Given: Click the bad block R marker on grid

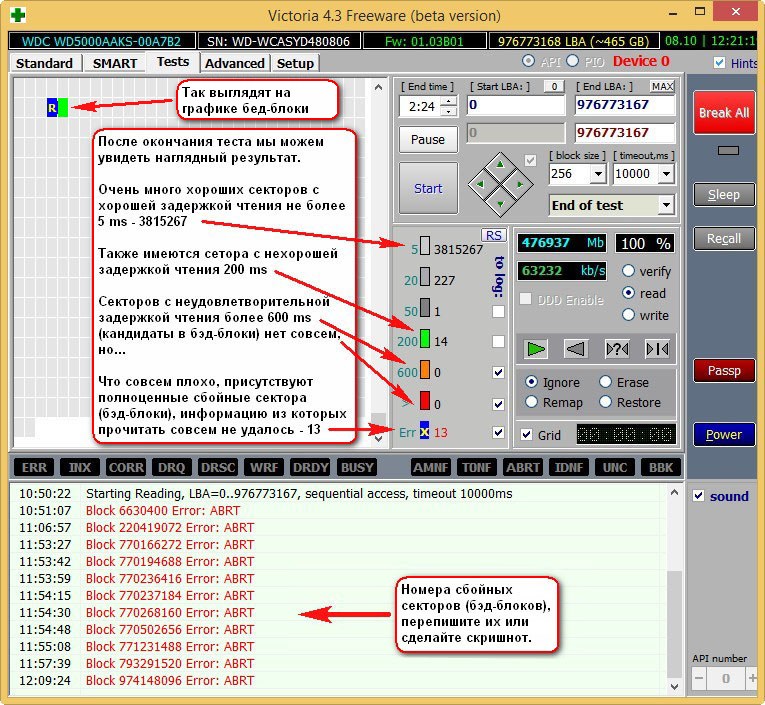Looking at the screenshot, I should pyautogui.click(x=52, y=107).
